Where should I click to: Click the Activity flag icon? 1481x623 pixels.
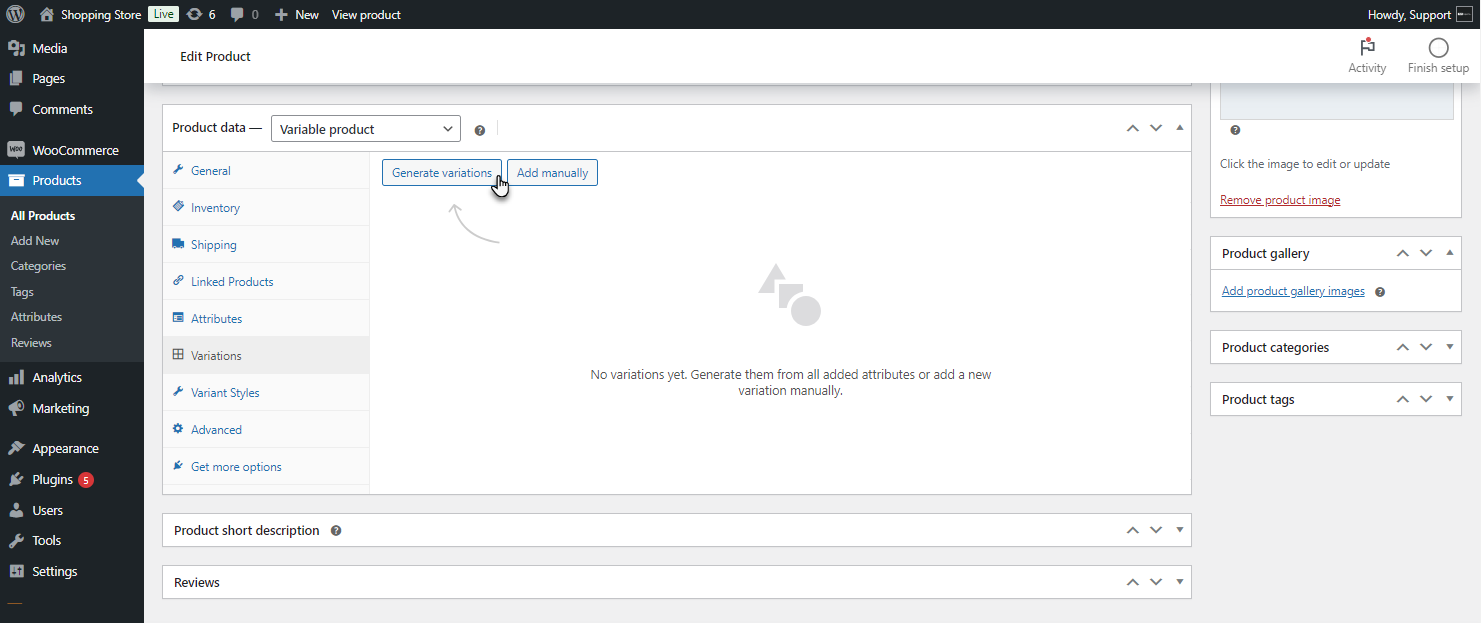1367,47
